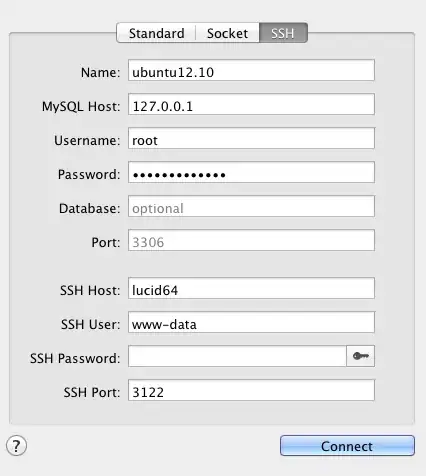Switch to the Standard connection tab
Viewport: 426px width, 476px height.
tap(156, 33)
